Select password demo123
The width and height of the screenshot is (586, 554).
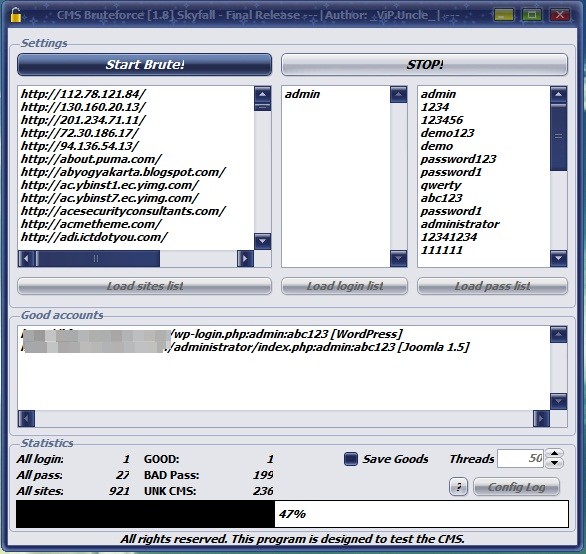[447, 133]
